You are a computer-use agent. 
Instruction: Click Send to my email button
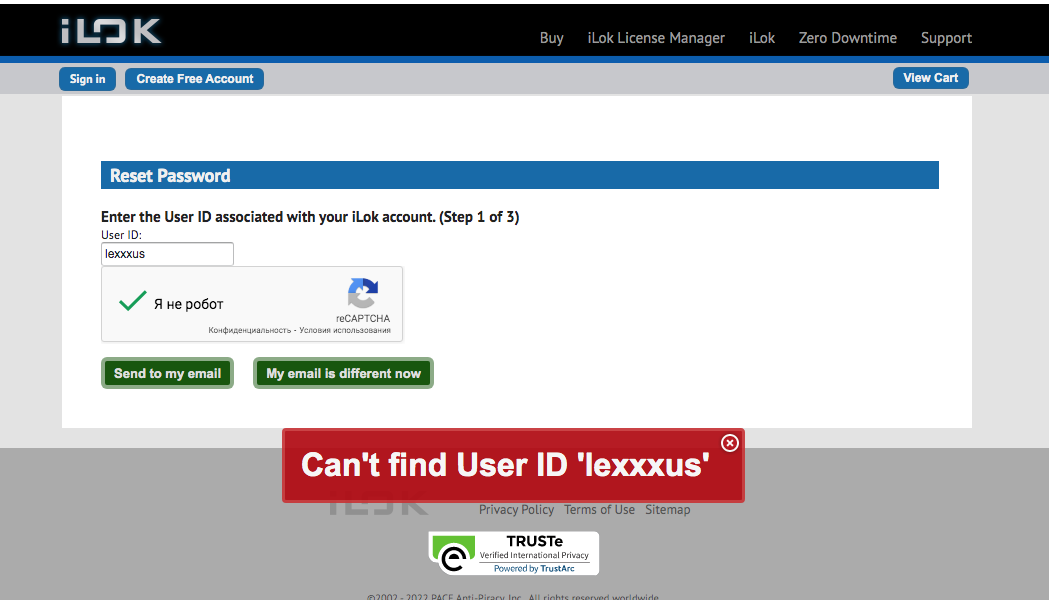[167, 373]
